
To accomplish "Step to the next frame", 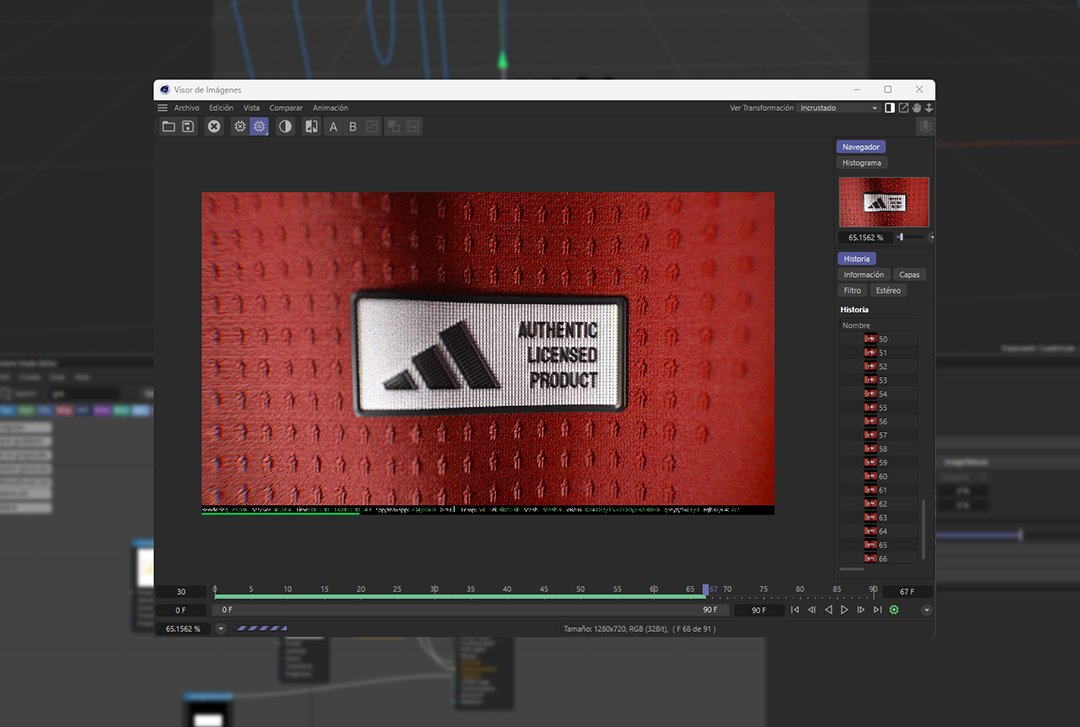I will click(x=861, y=610).
